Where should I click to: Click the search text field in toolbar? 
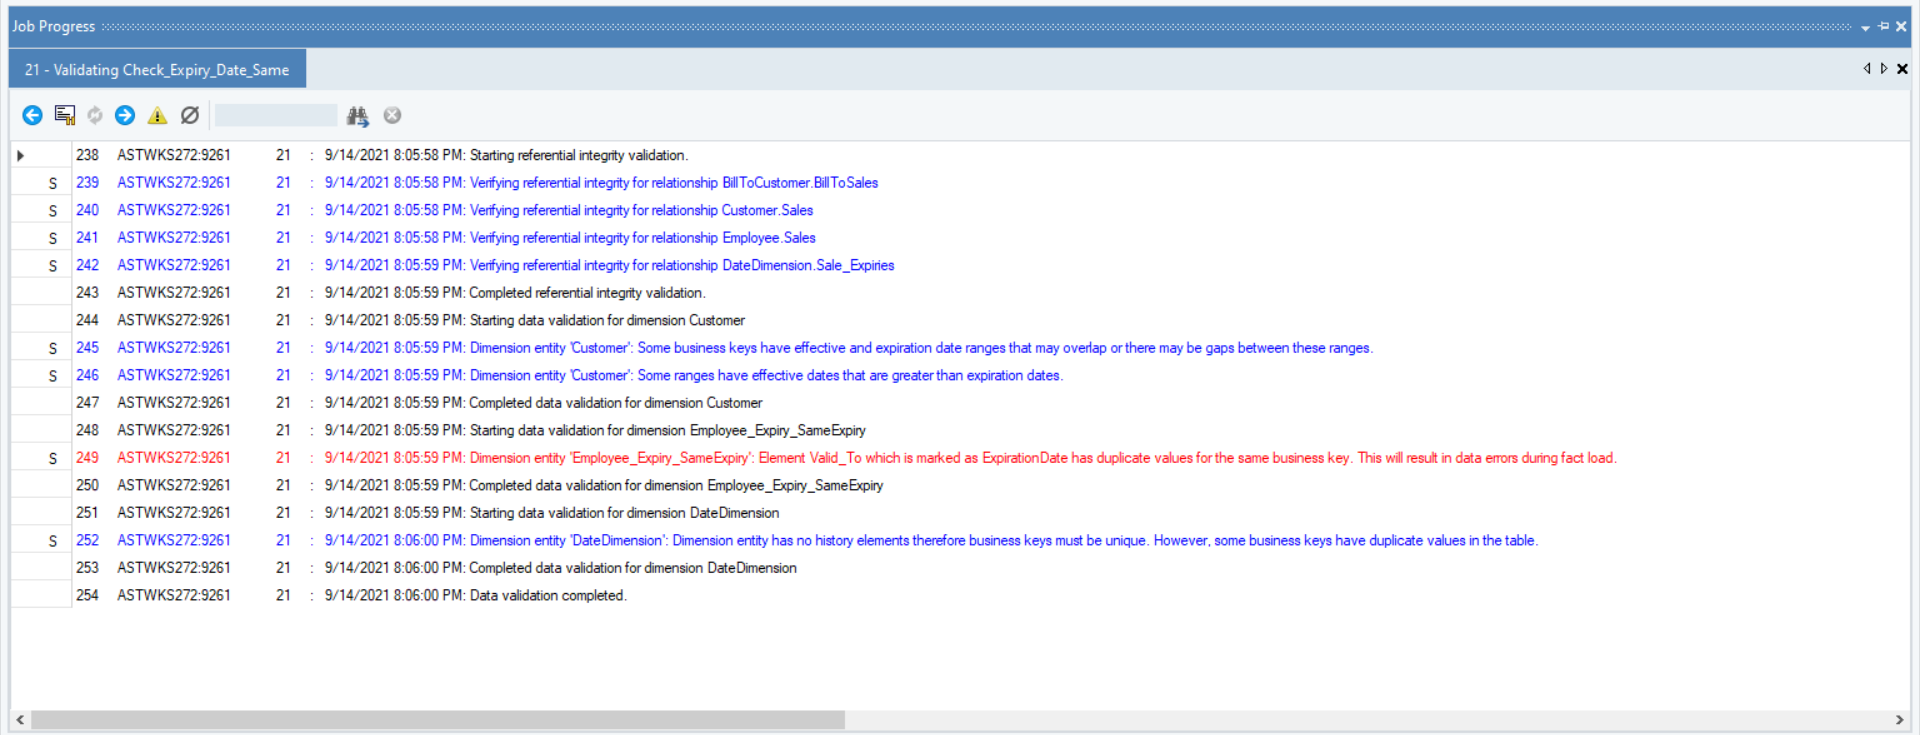[x=276, y=115]
